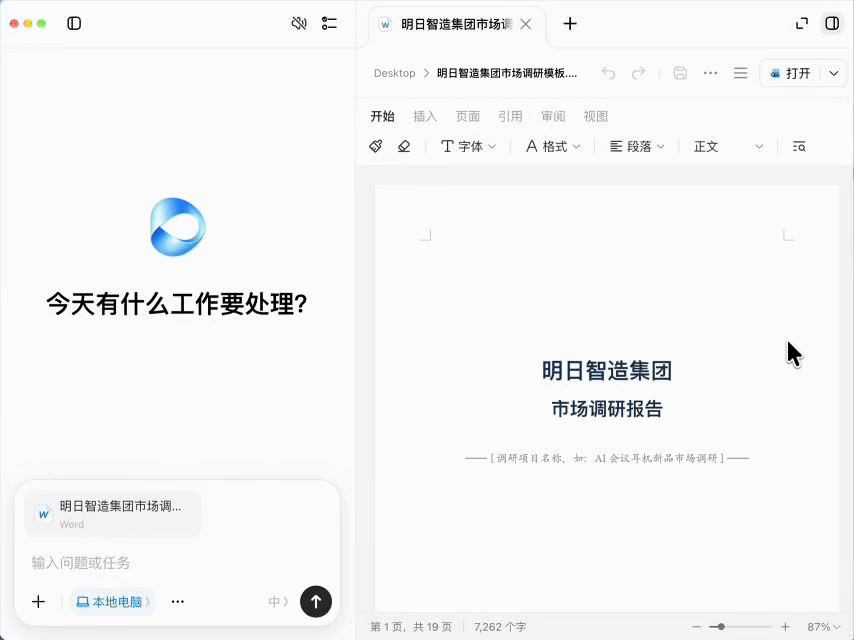Open the 字体 dropdown
Viewport: 854px width, 640px height.
tap(468, 146)
